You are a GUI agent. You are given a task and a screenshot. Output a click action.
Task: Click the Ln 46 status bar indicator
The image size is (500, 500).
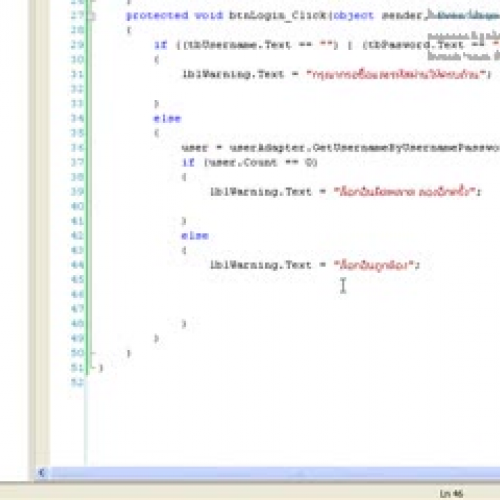pos(451,494)
